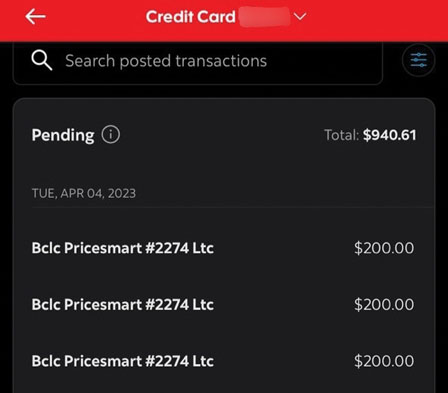Click the blurred account number in header
The height and width of the screenshot is (393, 448).
pyautogui.click(x=265, y=17)
